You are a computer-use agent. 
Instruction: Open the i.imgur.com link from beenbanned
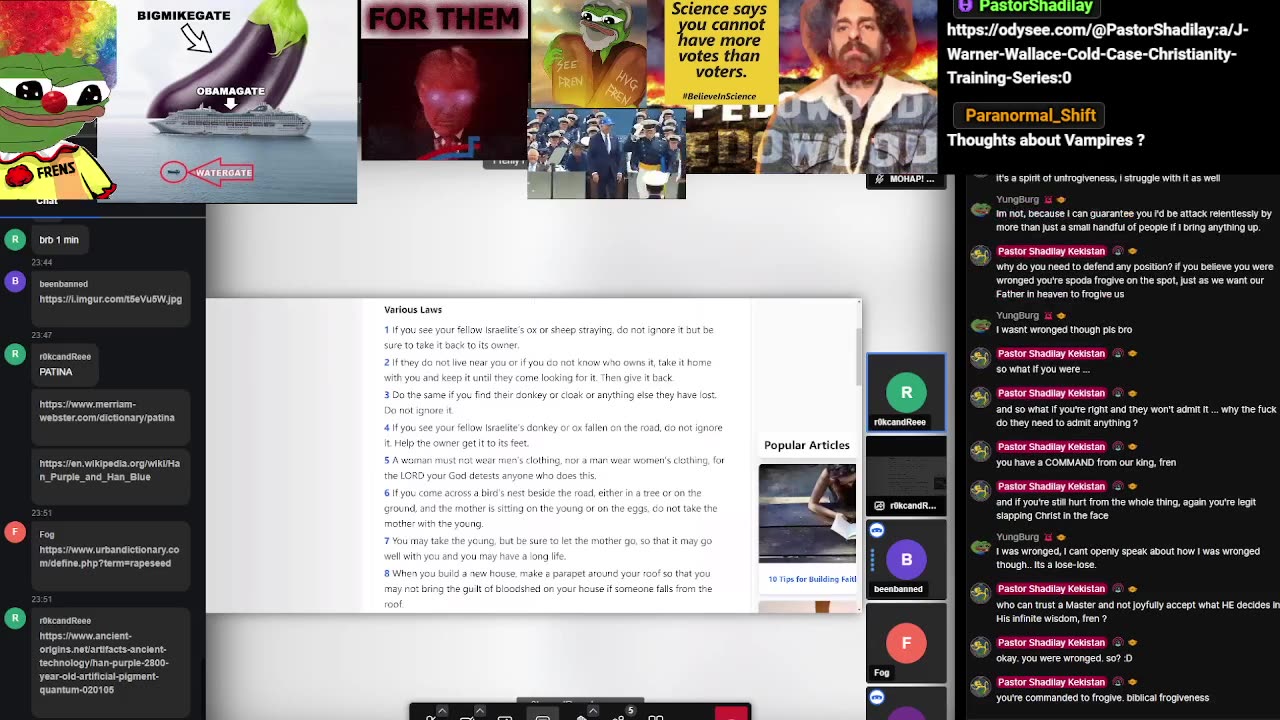click(110, 299)
